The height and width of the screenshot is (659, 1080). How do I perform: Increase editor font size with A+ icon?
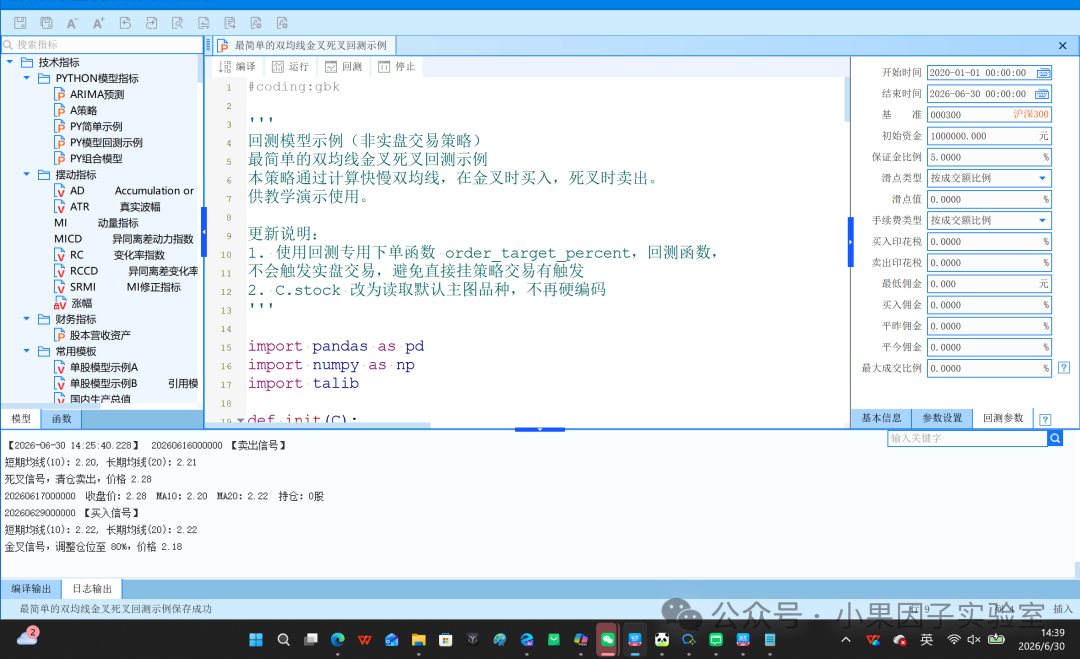click(98, 23)
